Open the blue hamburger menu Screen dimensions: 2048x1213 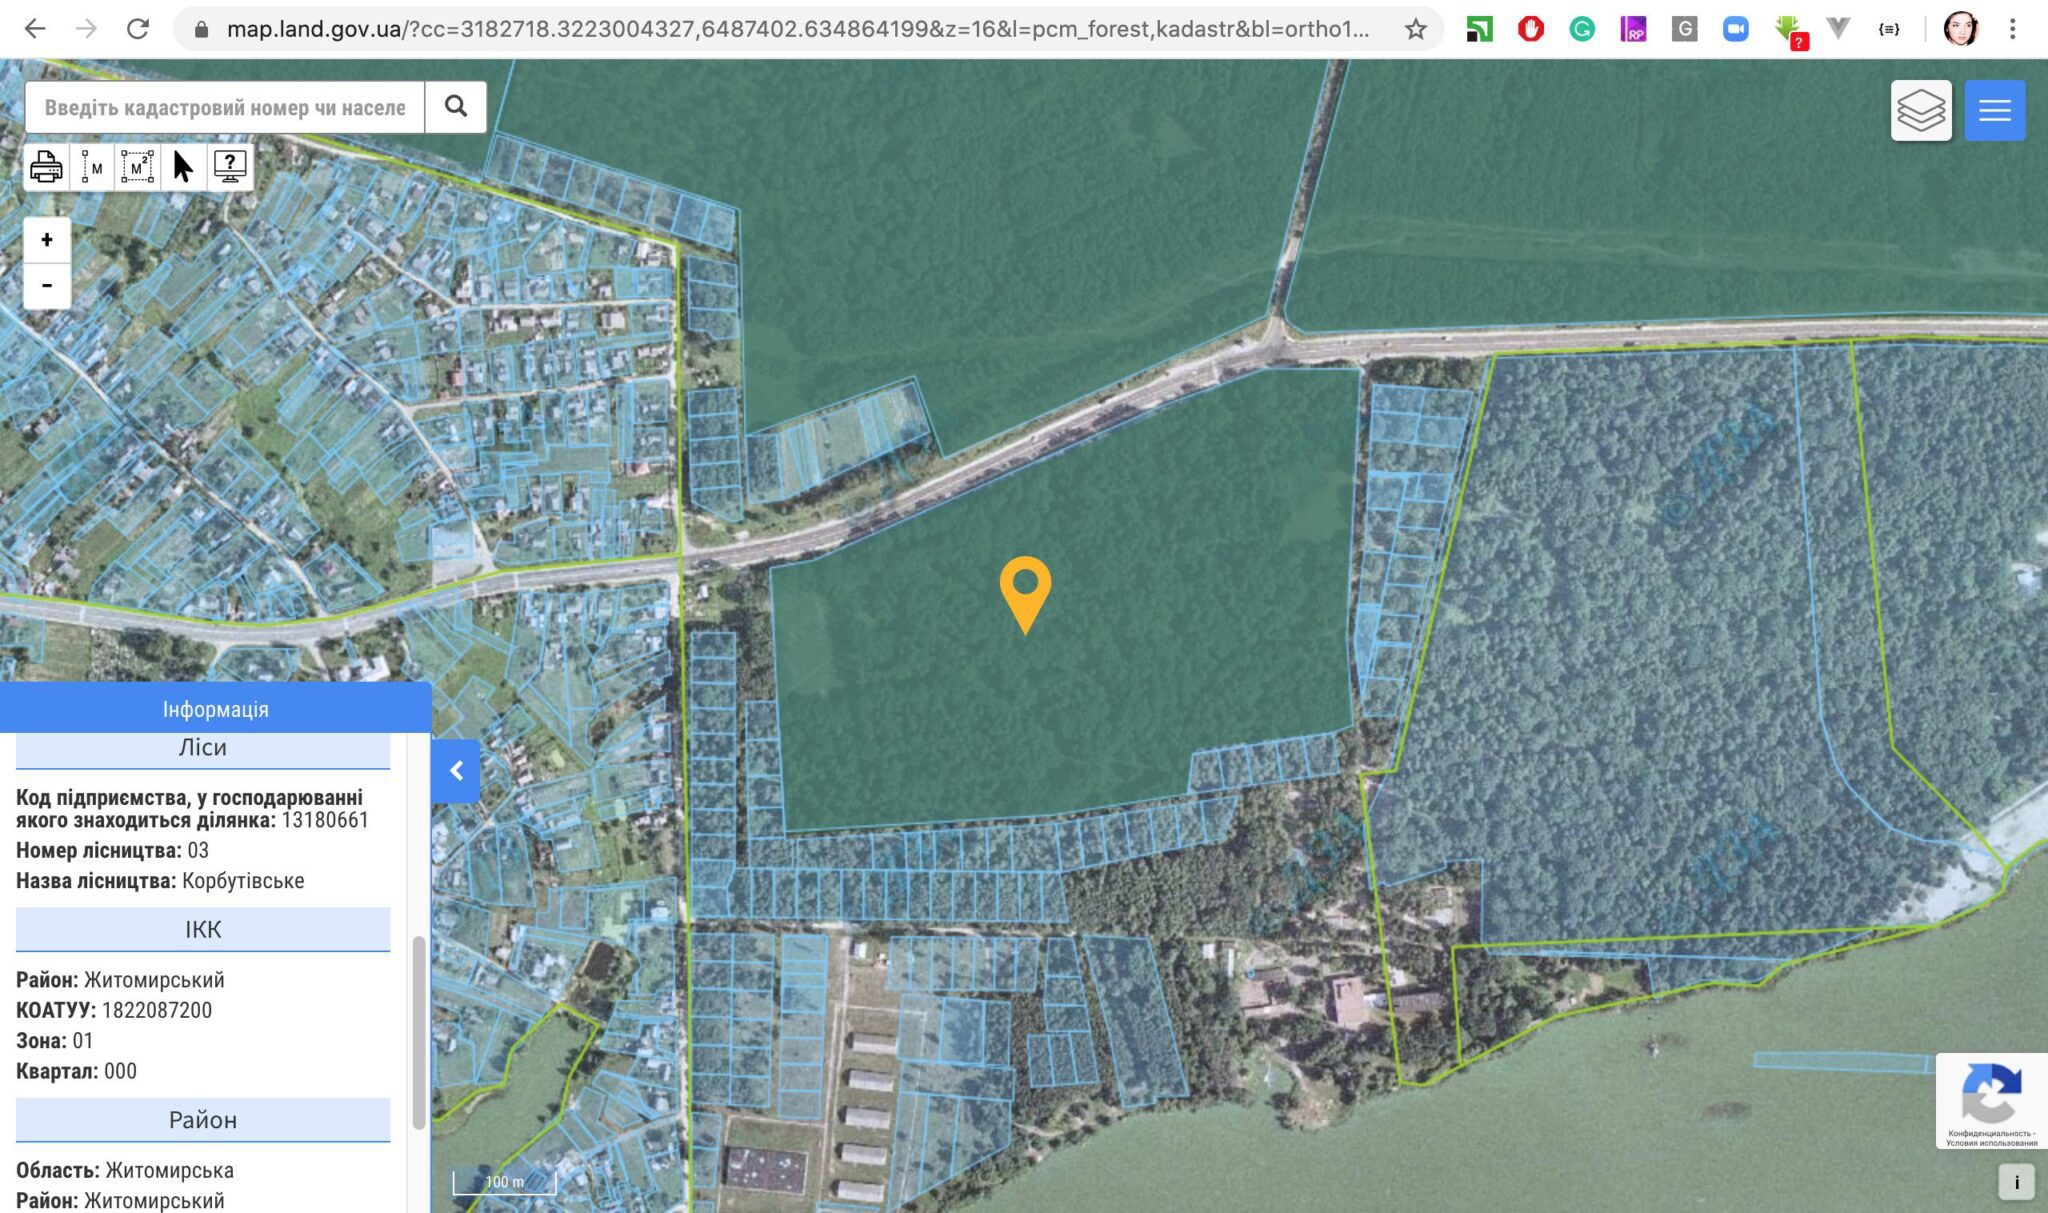pyautogui.click(x=1994, y=110)
